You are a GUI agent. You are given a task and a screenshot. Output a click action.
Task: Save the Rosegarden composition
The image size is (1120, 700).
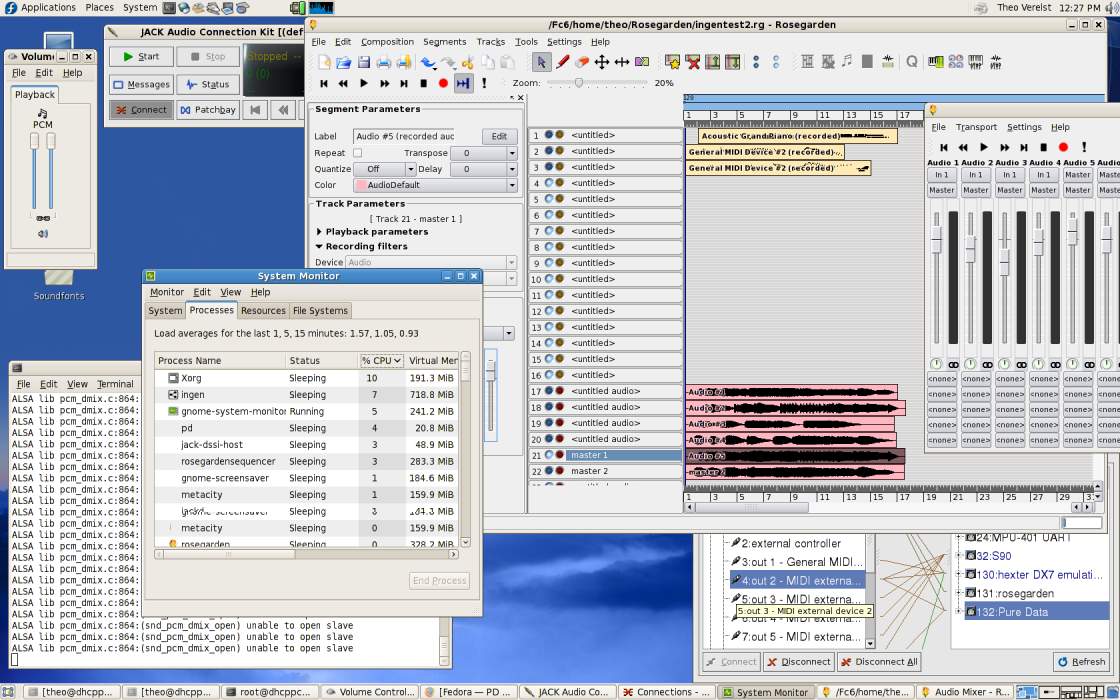(x=364, y=62)
